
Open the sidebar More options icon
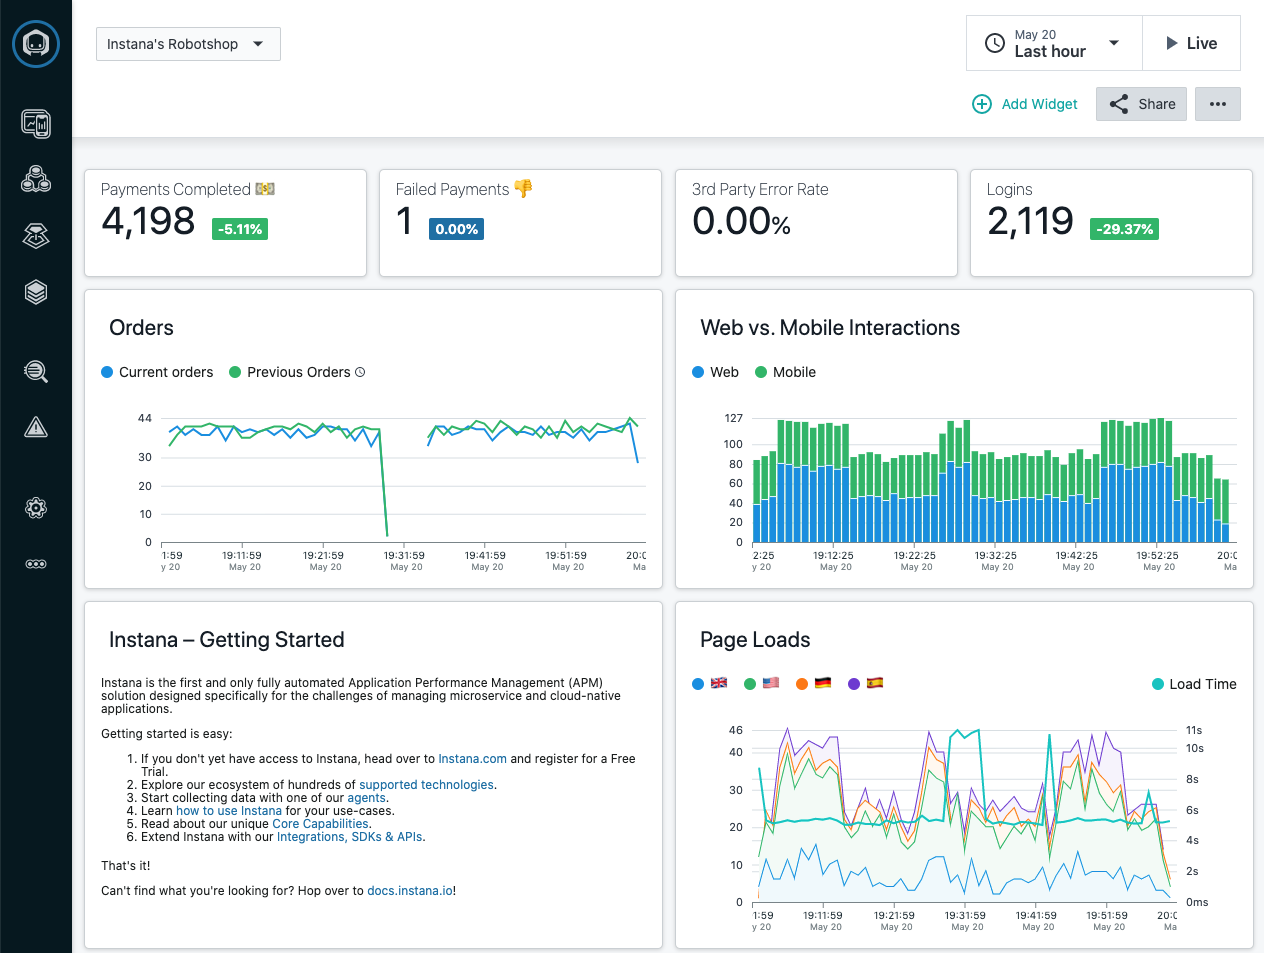tap(36, 564)
